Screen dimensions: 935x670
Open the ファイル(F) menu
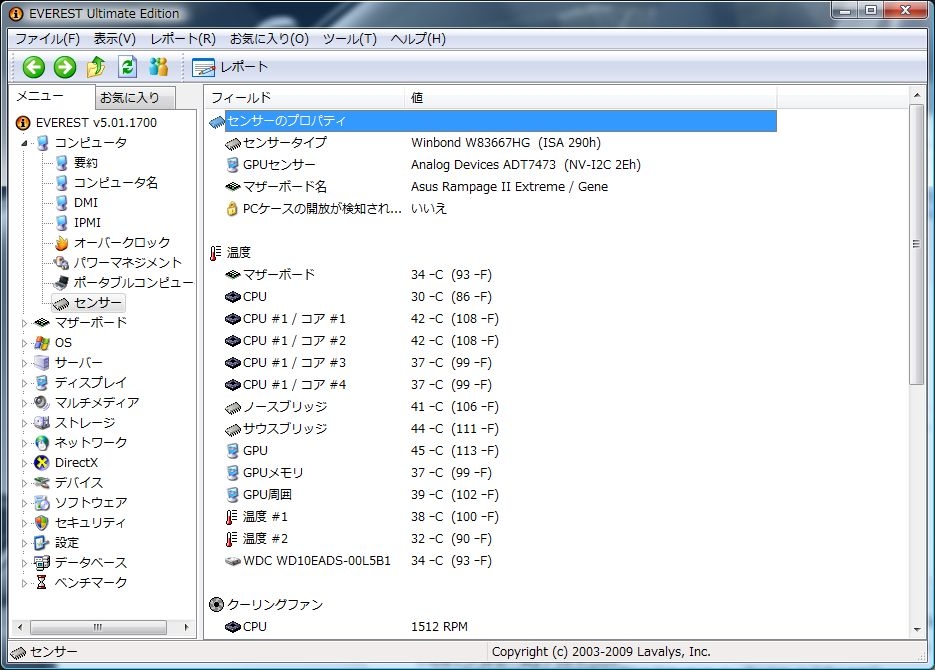[x=47, y=39]
